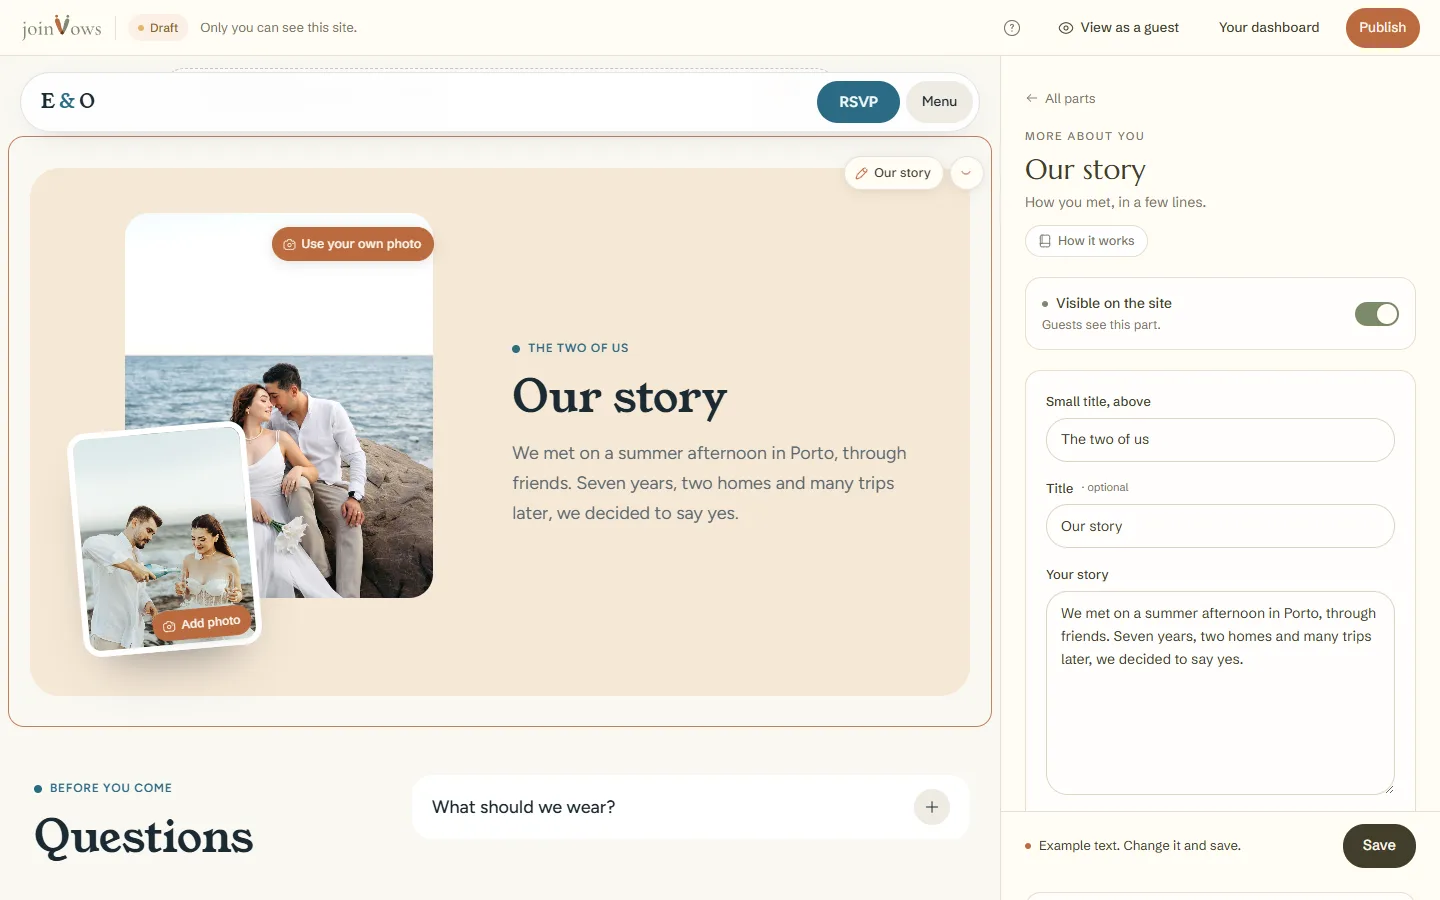This screenshot has height=900, width=1440.
Task: Click the Draft status badge
Action: [158, 28]
